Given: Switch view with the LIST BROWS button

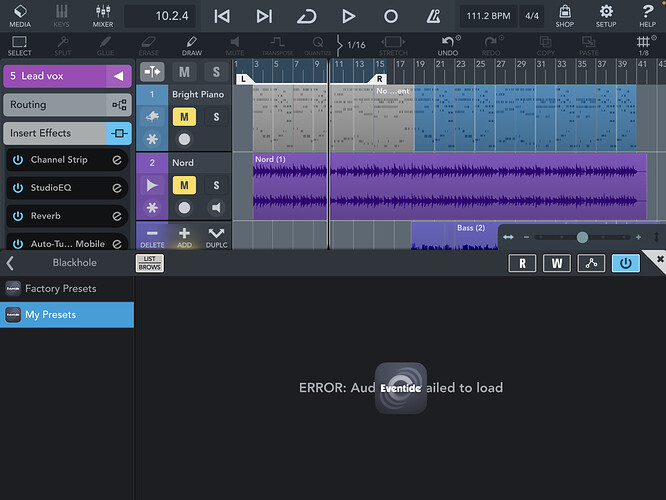Looking at the screenshot, I should coord(150,263).
